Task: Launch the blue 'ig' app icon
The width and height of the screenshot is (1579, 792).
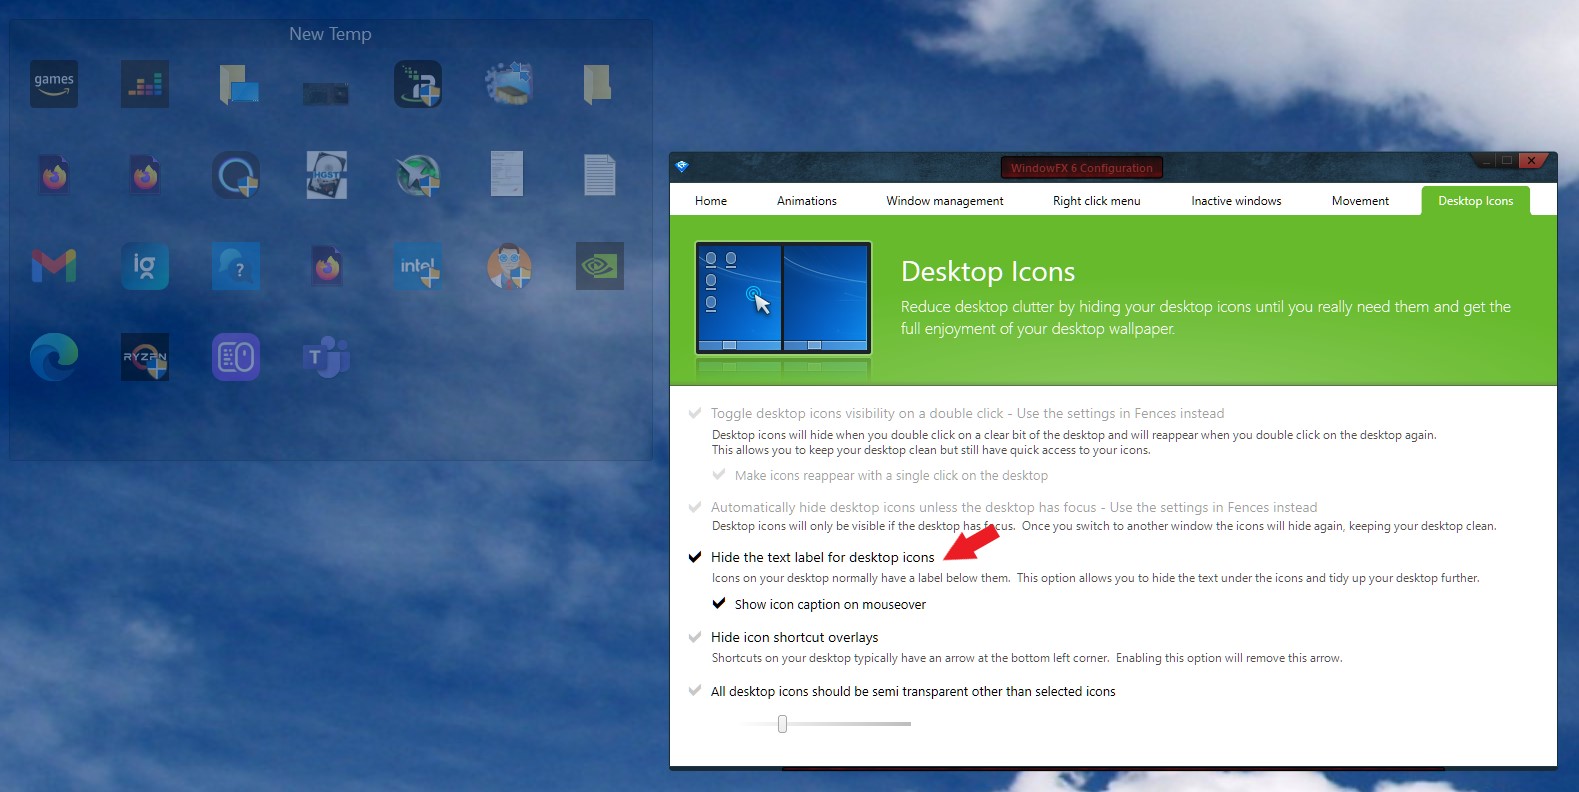Action: coord(145,266)
